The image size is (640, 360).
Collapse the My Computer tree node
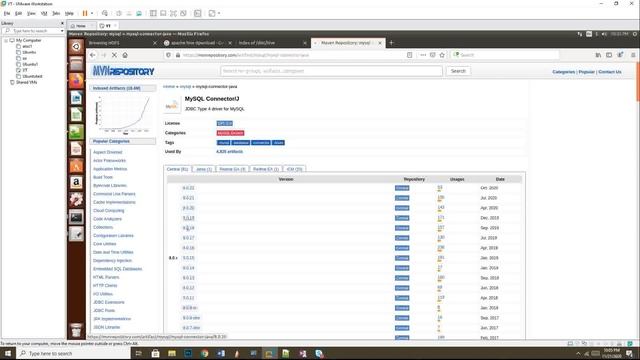(6, 40)
